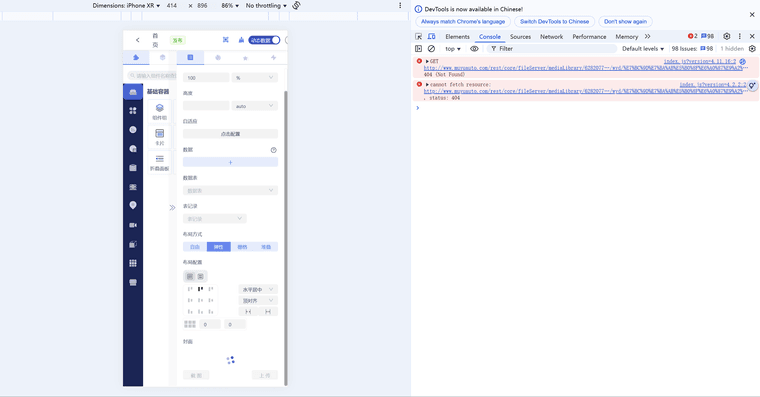Image resolution: width=760 pixels, height=397 pixels.
Task: Select the first layout direction toggle under 布局配置
Action: click(190, 276)
